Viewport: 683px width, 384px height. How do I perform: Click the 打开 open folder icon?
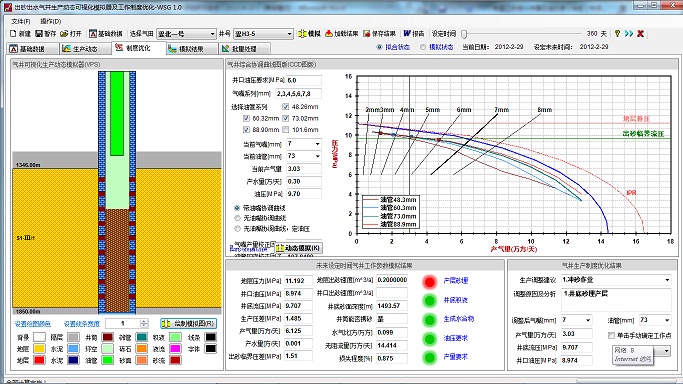pyautogui.click(x=64, y=34)
